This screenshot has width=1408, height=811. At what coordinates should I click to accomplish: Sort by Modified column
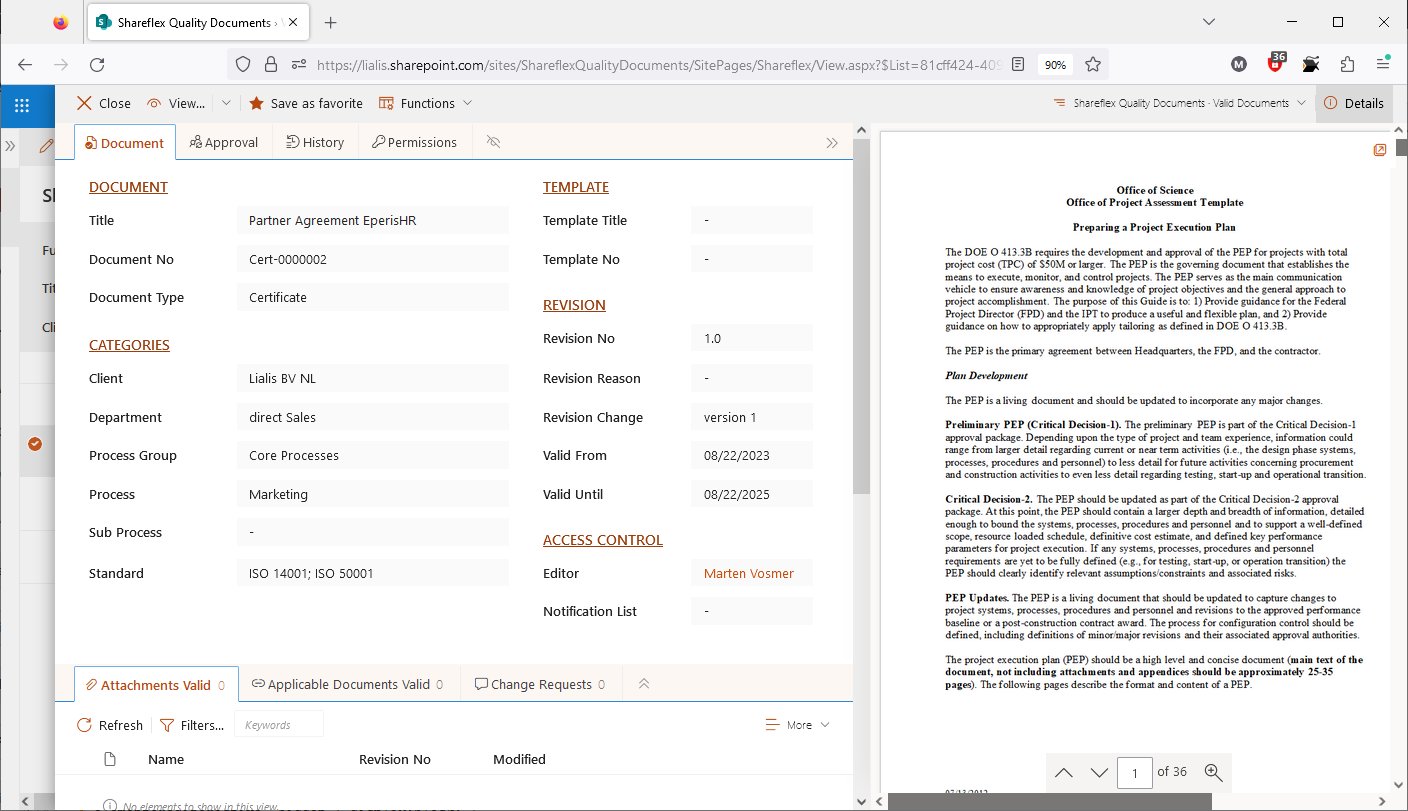[519, 759]
